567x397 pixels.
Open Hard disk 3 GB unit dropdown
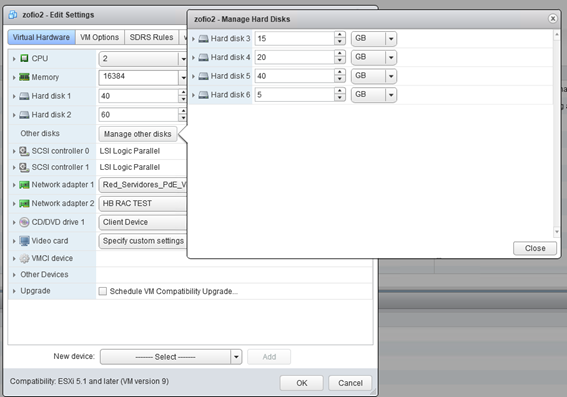point(391,38)
